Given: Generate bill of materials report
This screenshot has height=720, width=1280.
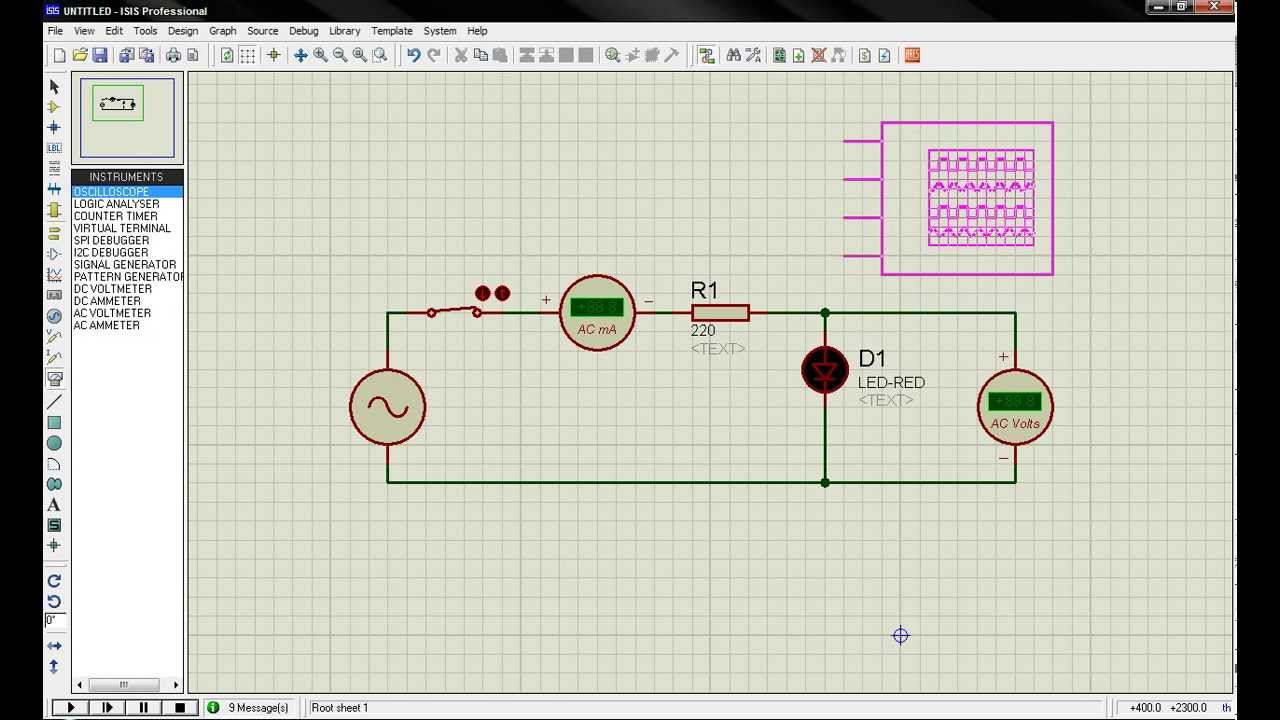Looking at the screenshot, I should pyautogui.click(x=865, y=55).
